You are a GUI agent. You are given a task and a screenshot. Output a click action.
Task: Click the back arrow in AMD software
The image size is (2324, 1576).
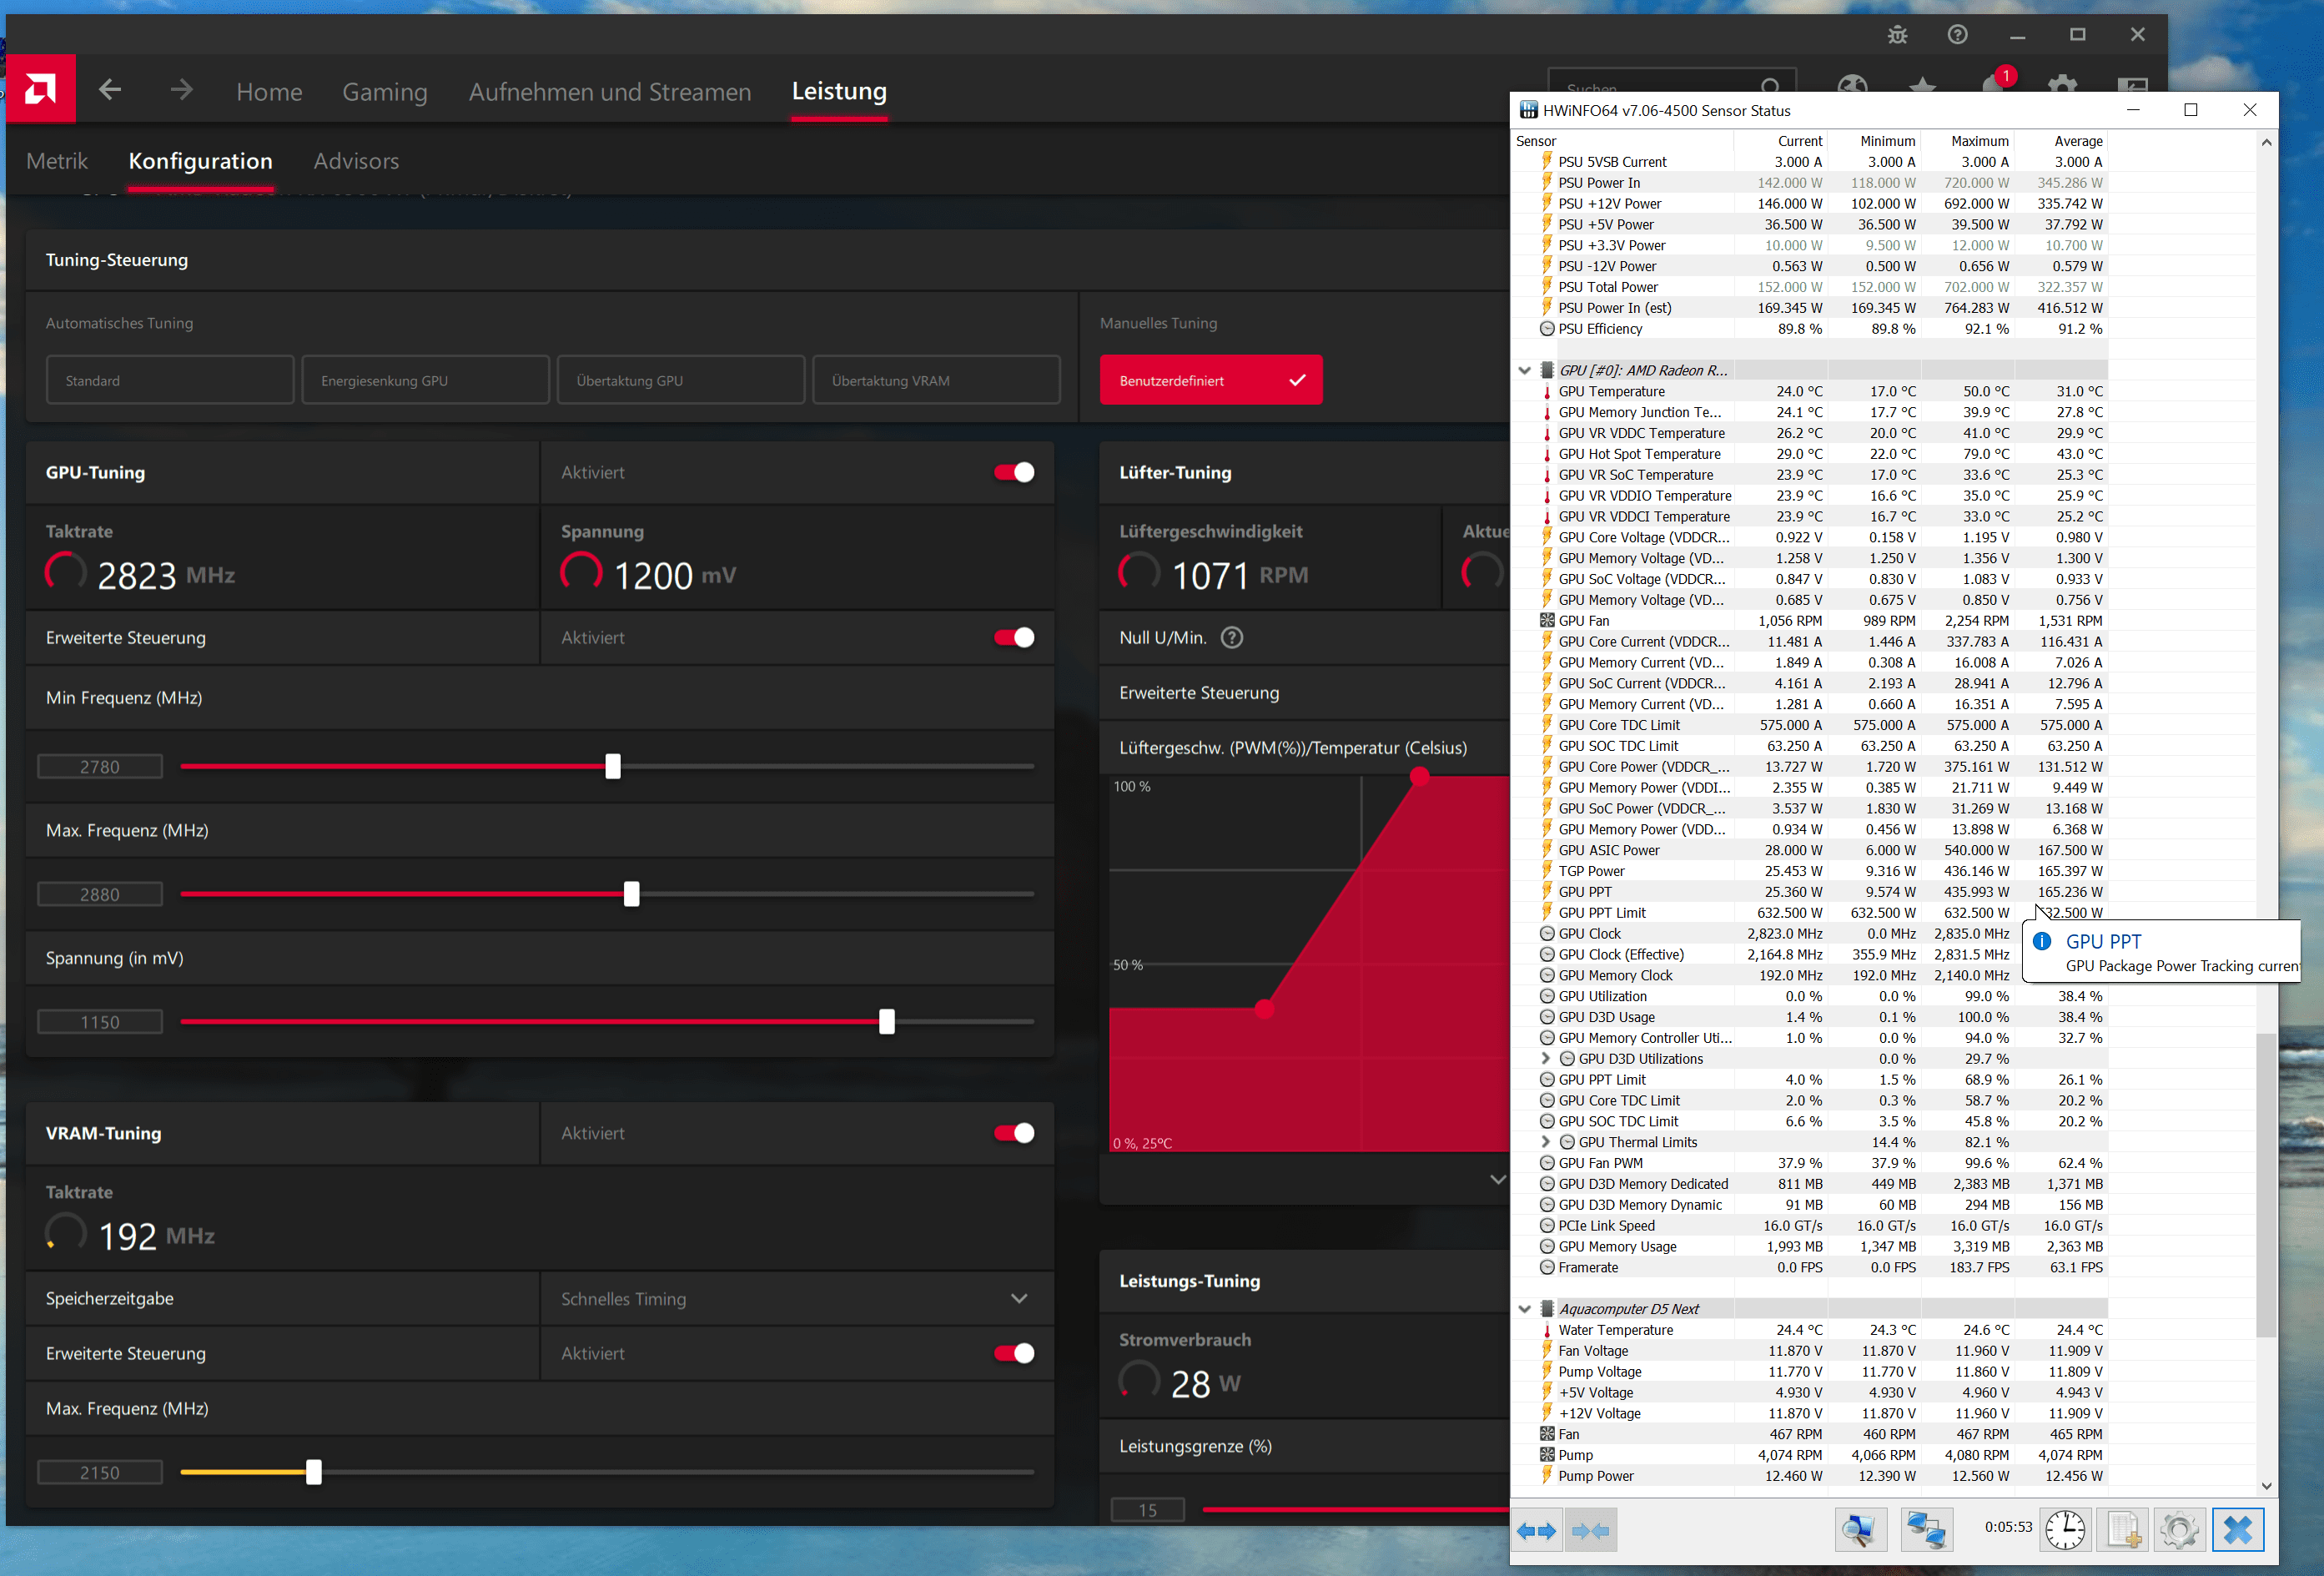[x=110, y=90]
